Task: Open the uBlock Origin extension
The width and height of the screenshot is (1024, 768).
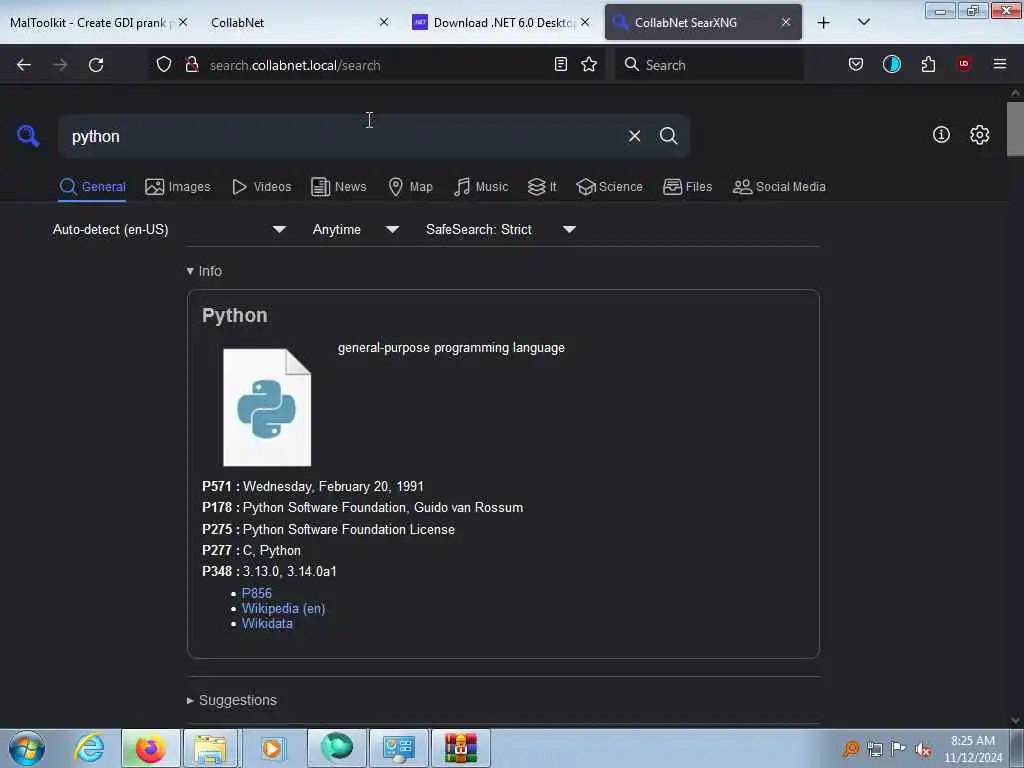Action: coord(964,64)
